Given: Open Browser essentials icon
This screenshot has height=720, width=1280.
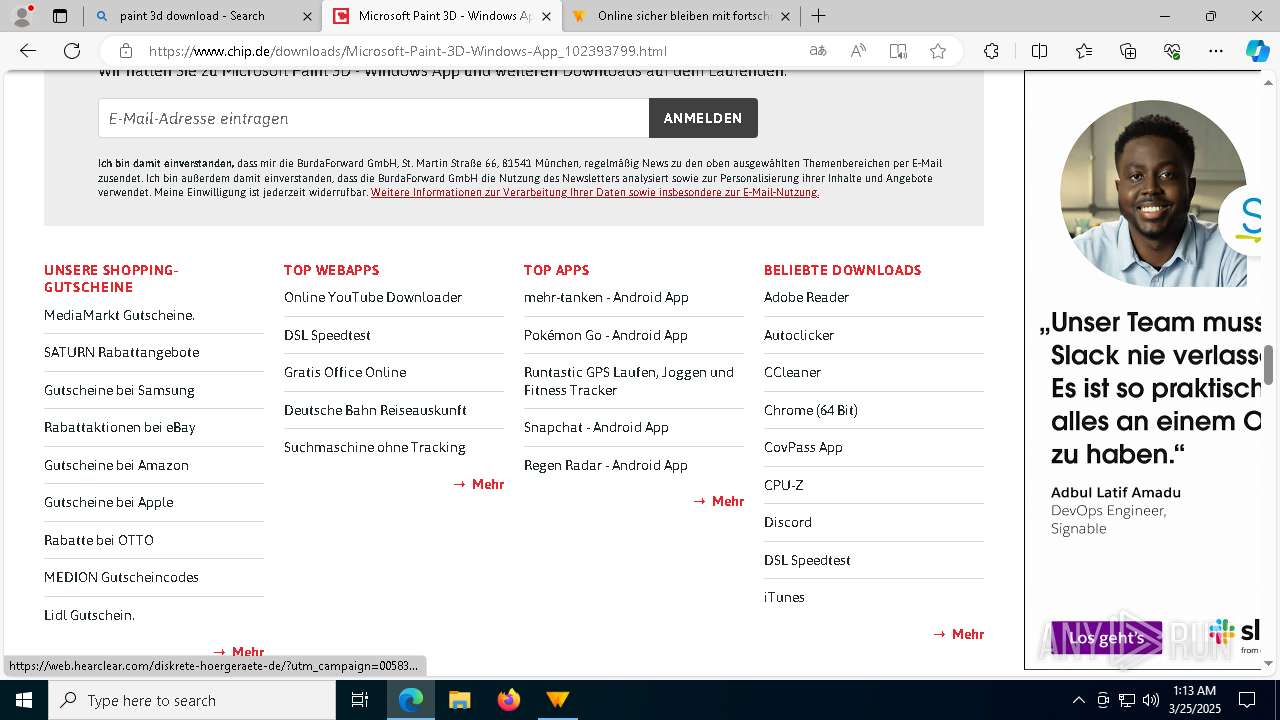Looking at the screenshot, I should tap(1172, 51).
